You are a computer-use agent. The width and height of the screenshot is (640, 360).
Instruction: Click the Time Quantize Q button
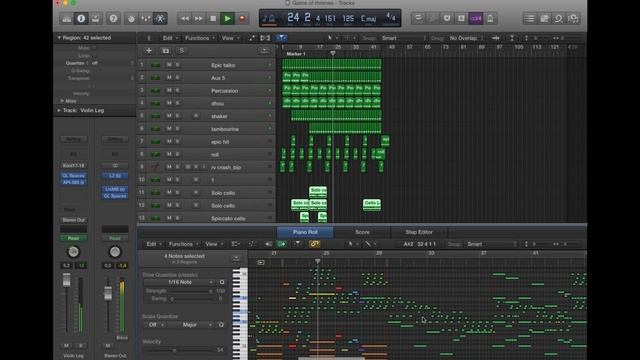point(222,282)
